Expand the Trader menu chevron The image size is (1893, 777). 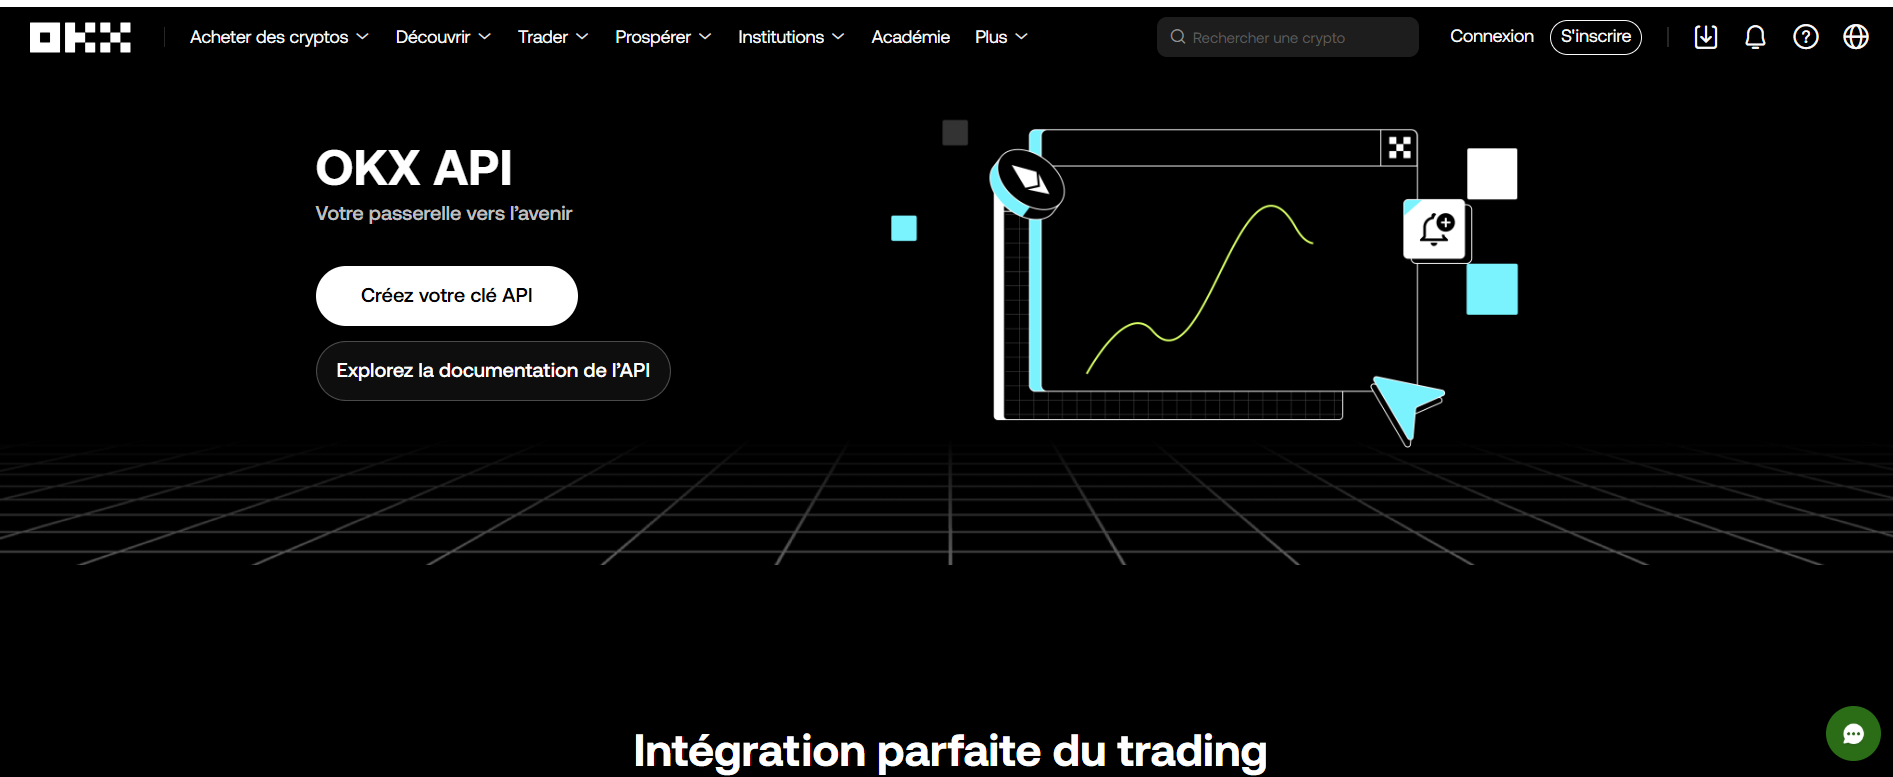point(582,37)
